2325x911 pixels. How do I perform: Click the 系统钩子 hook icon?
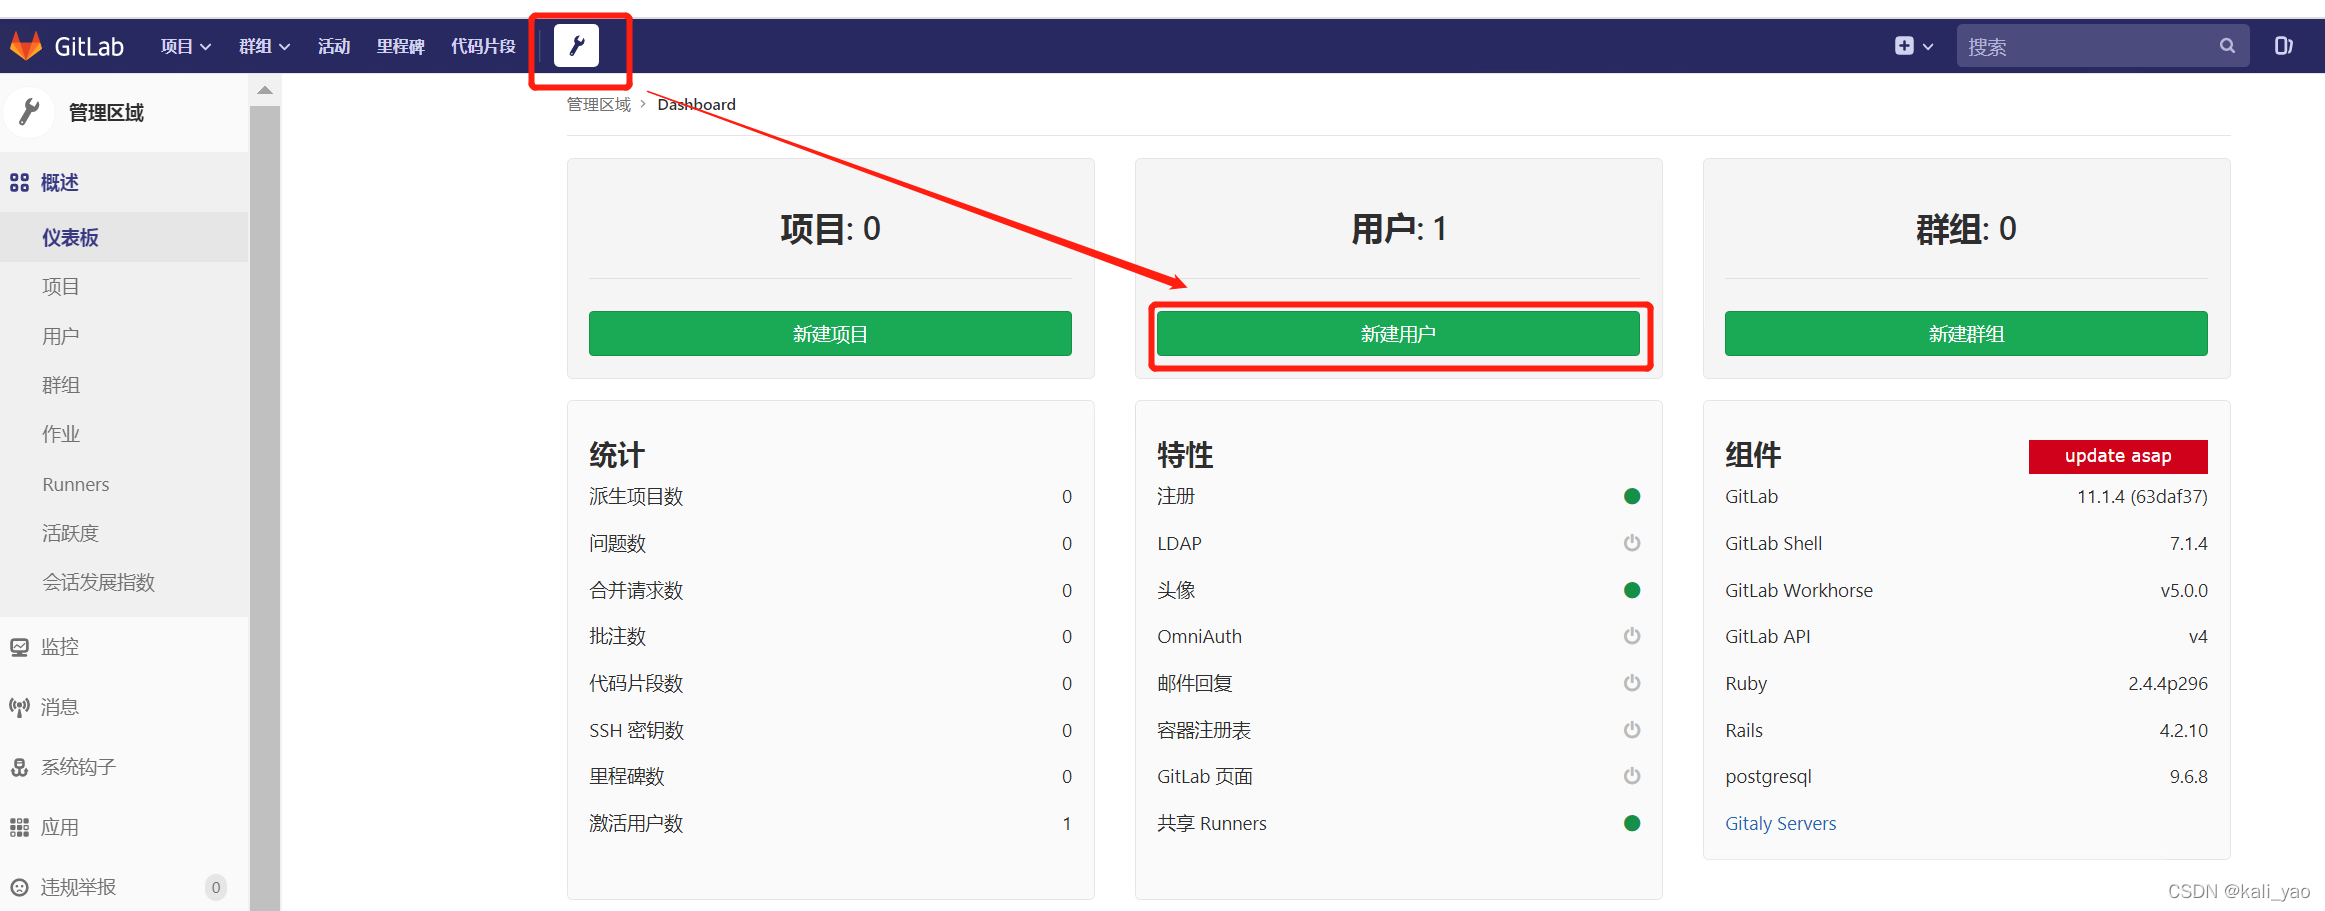point(19,767)
